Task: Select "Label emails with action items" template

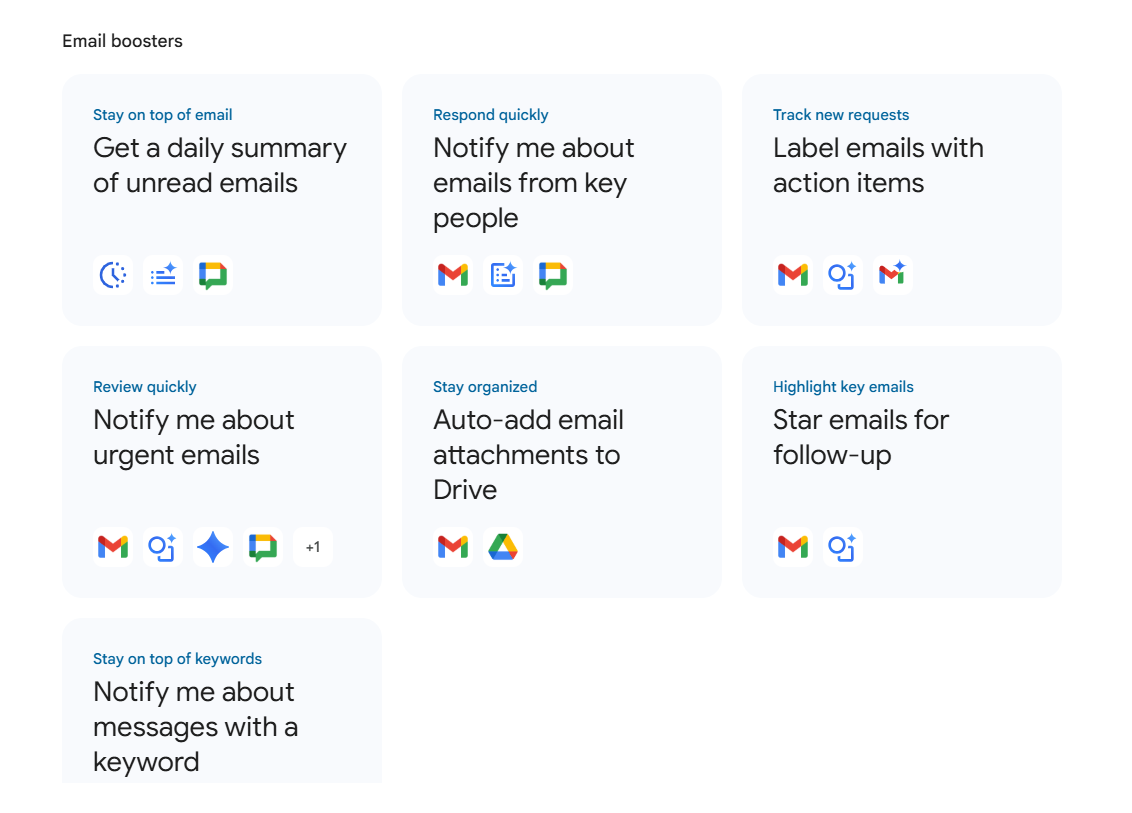Action: click(877, 165)
